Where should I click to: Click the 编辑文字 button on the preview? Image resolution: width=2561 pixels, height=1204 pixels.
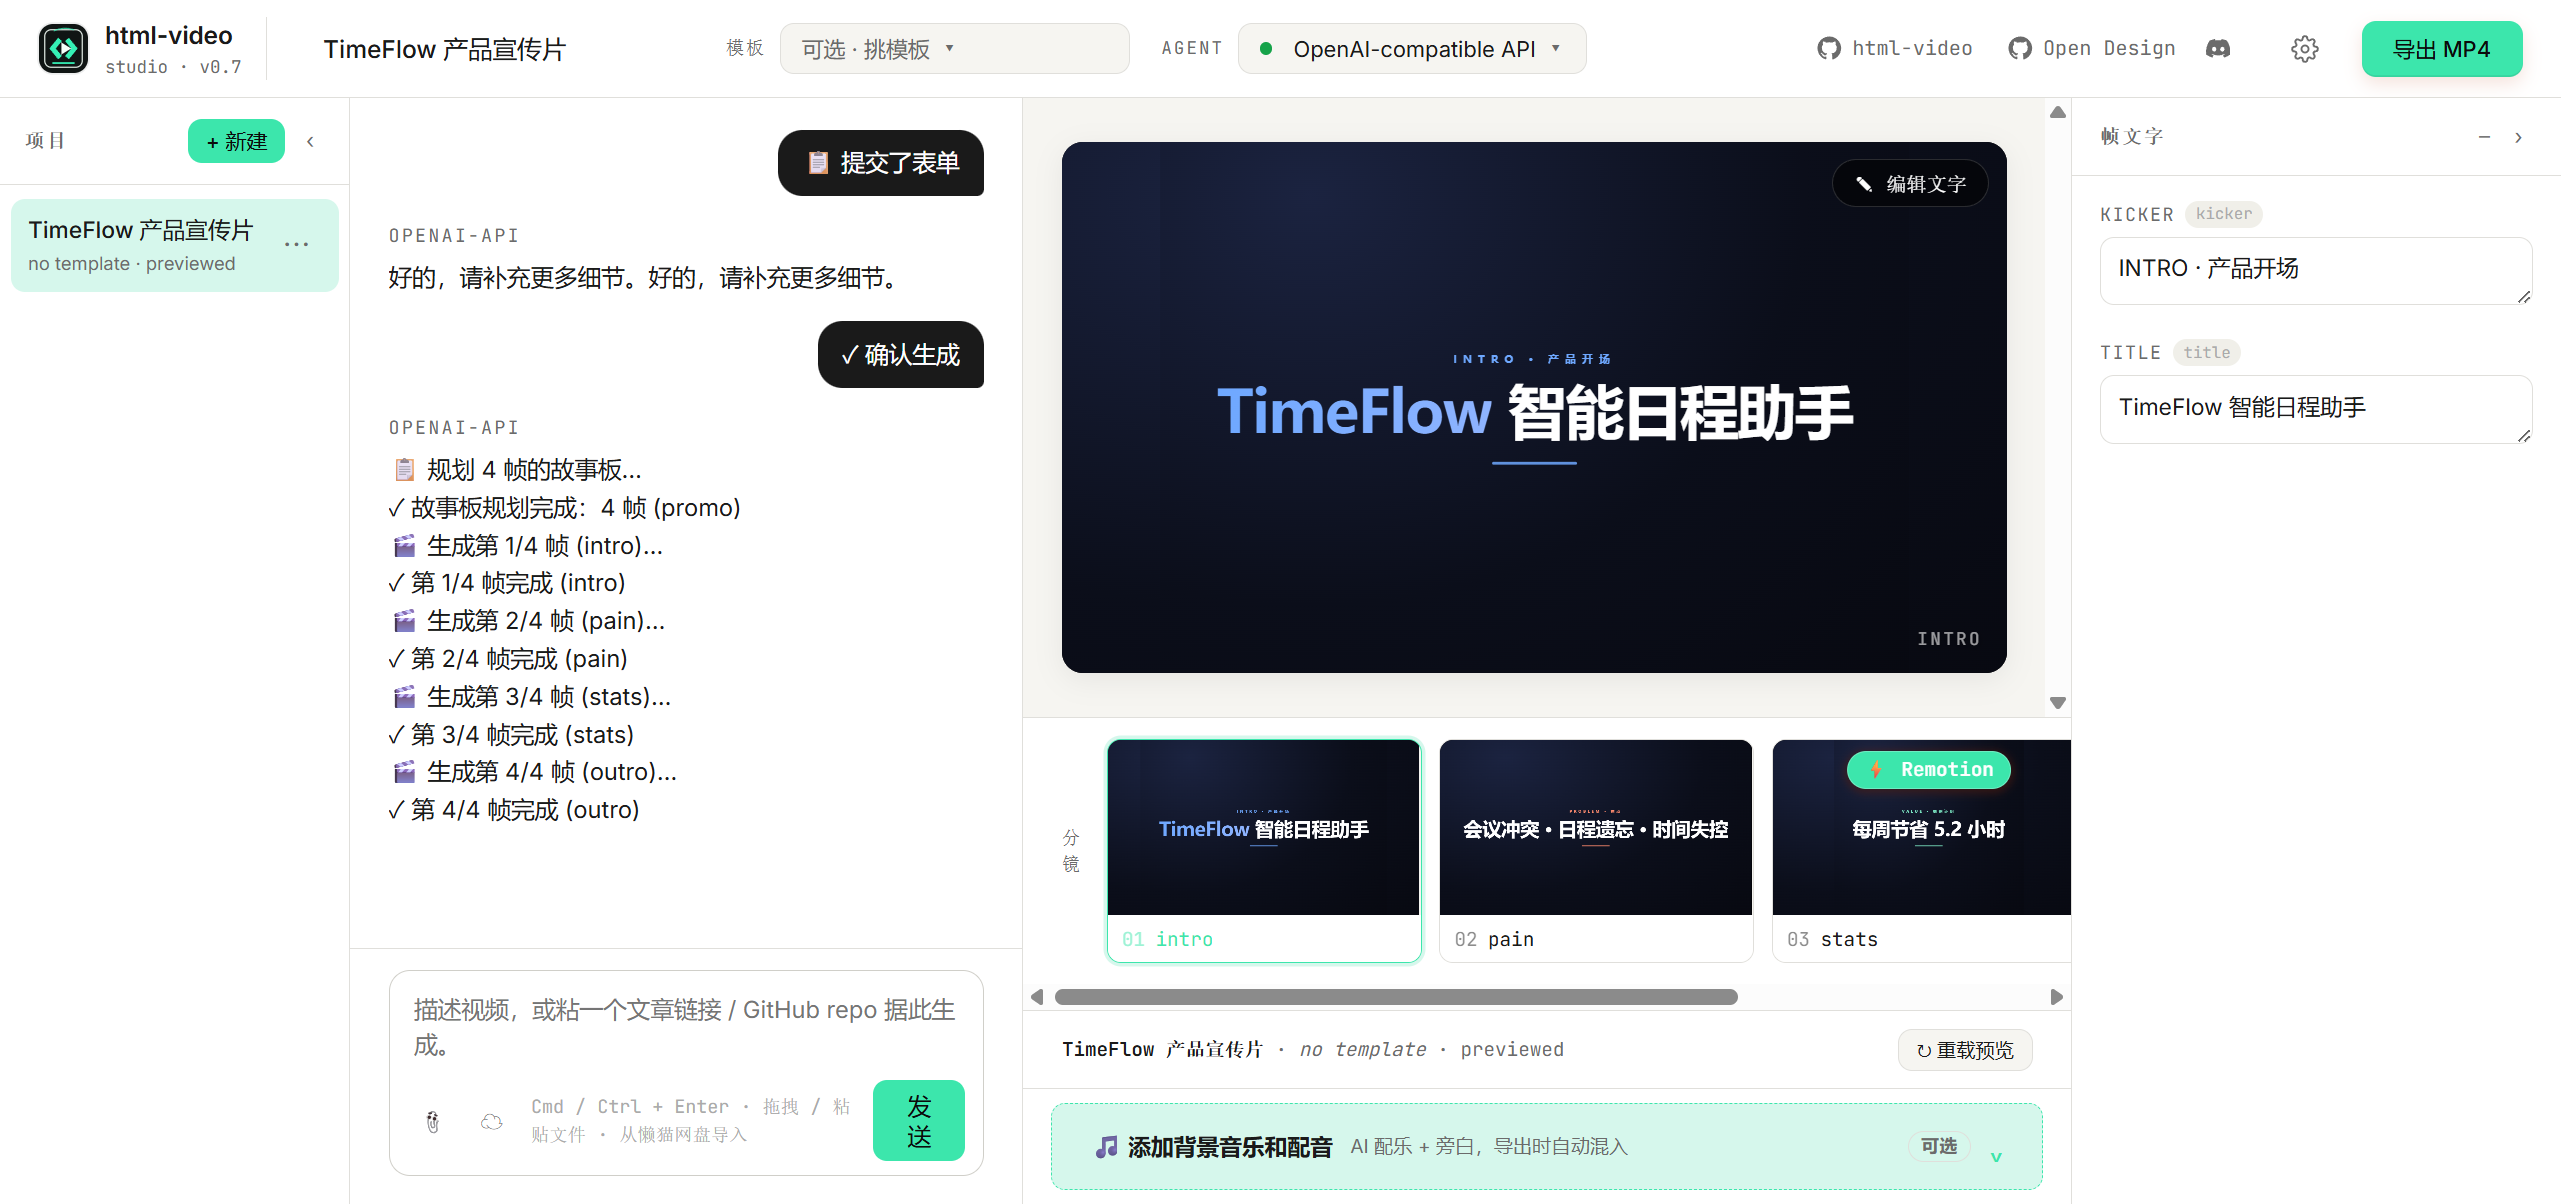click(x=1910, y=184)
